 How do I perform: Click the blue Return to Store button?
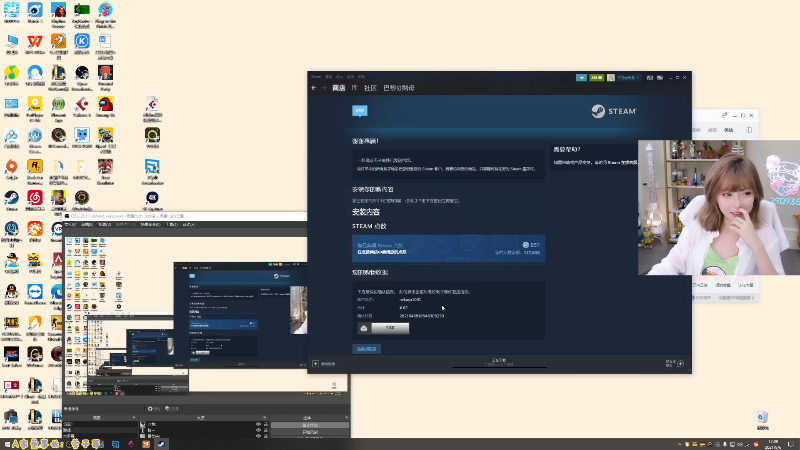(366, 349)
